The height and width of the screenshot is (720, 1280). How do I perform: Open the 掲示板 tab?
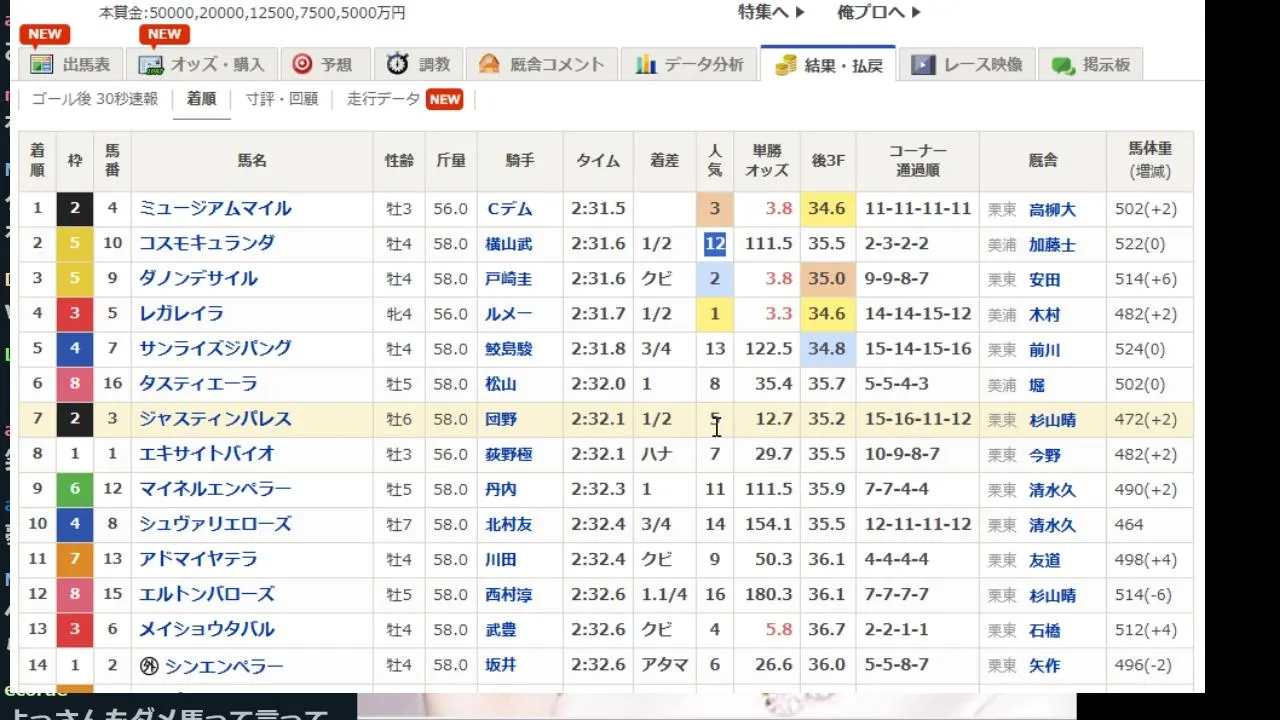click(1090, 64)
